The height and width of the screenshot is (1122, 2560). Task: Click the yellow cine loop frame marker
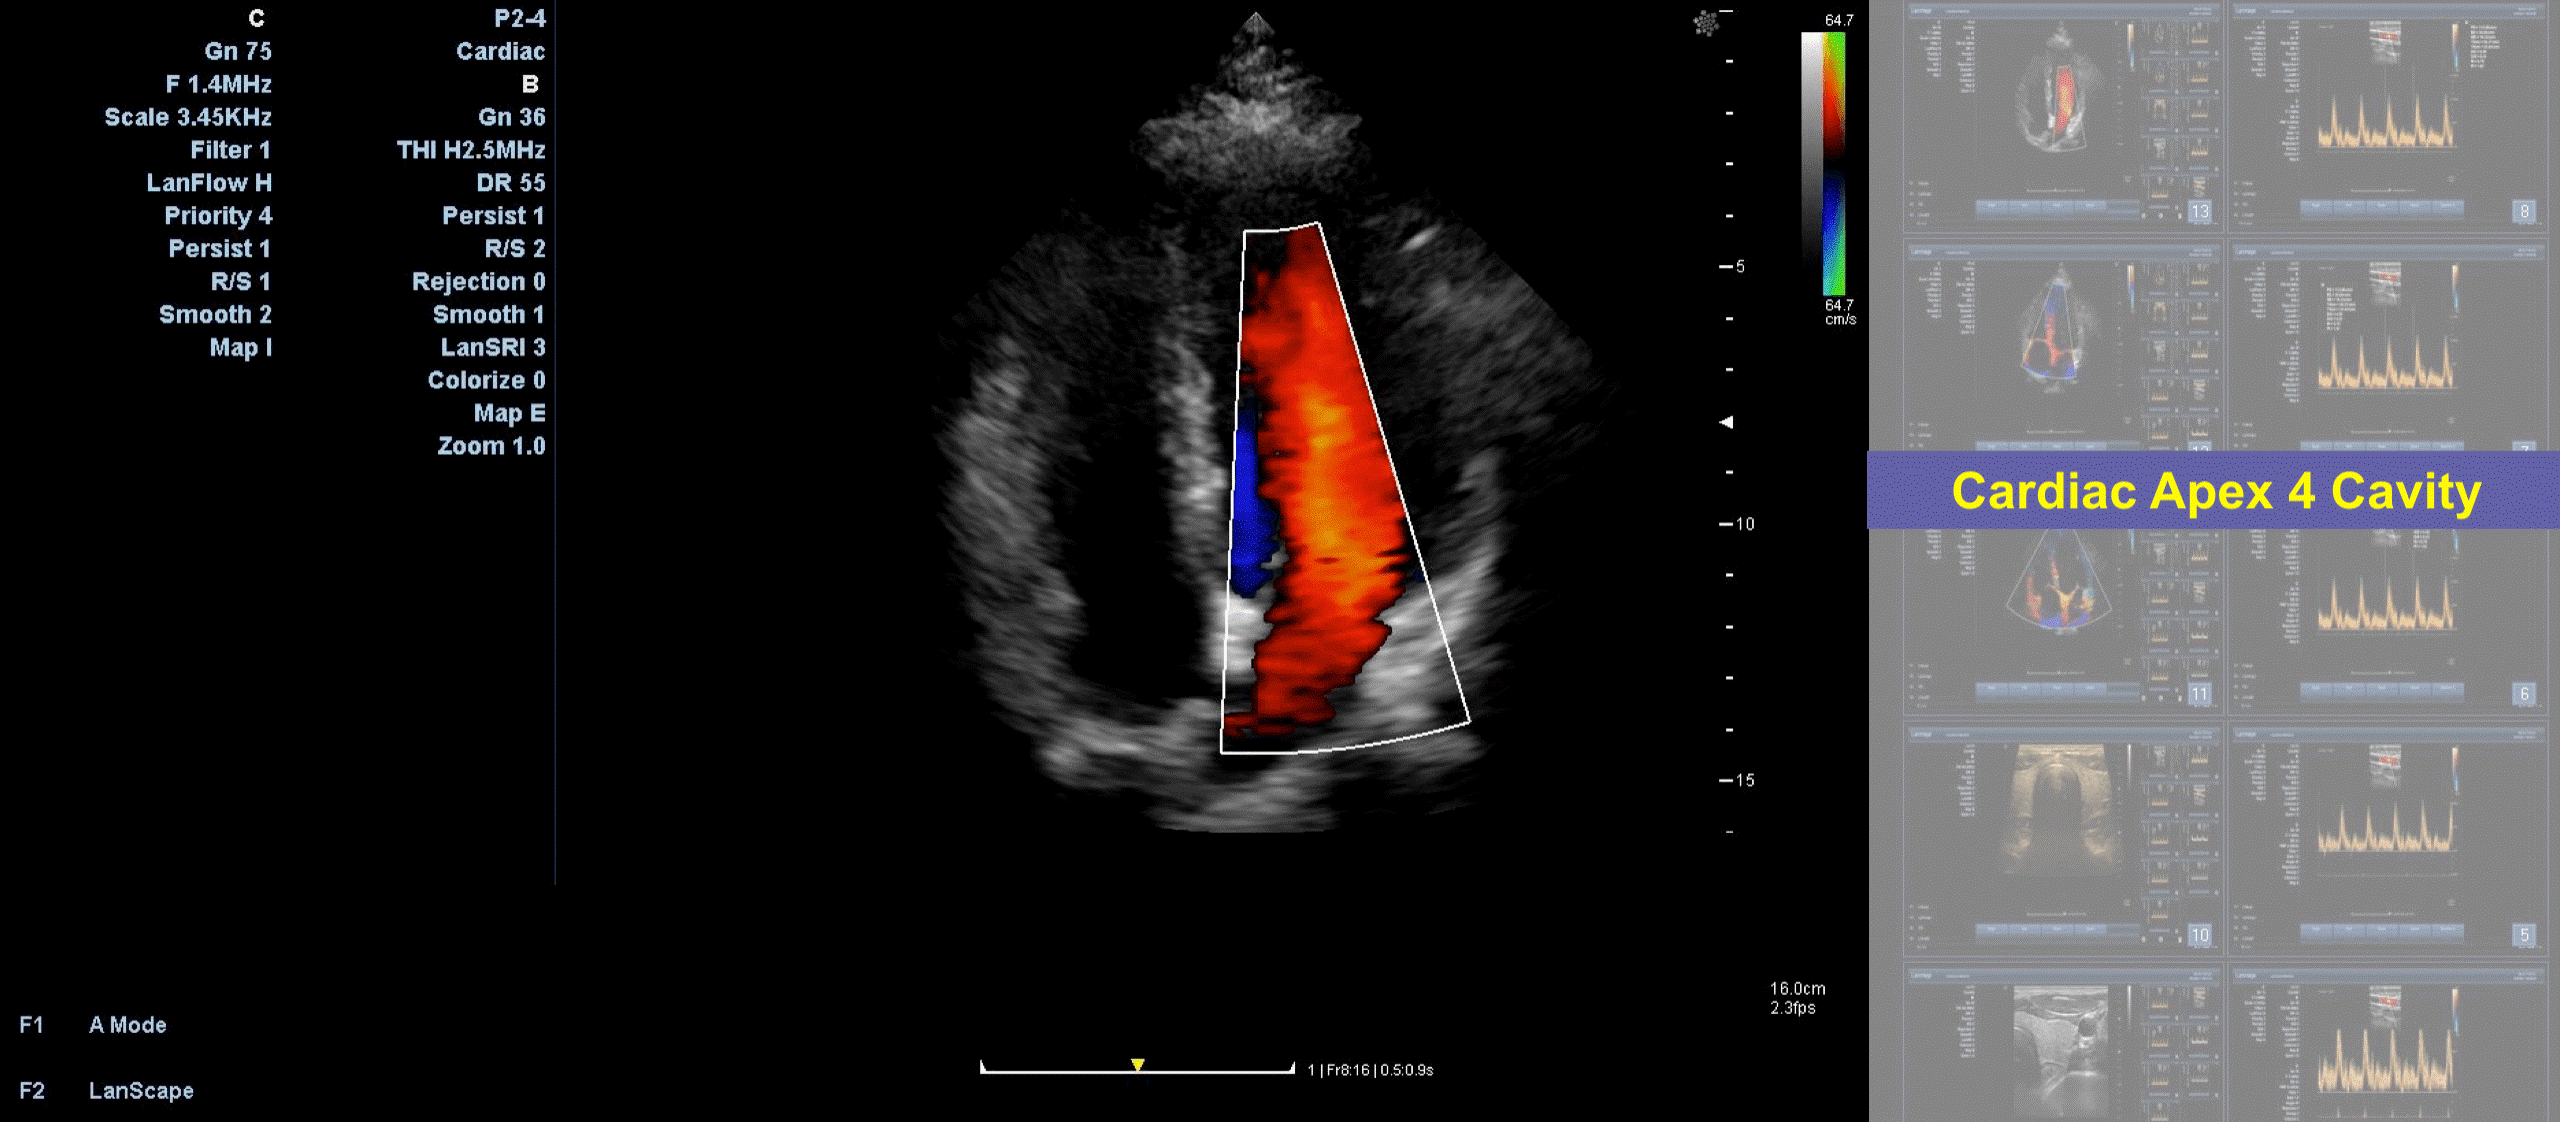click(1137, 1064)
